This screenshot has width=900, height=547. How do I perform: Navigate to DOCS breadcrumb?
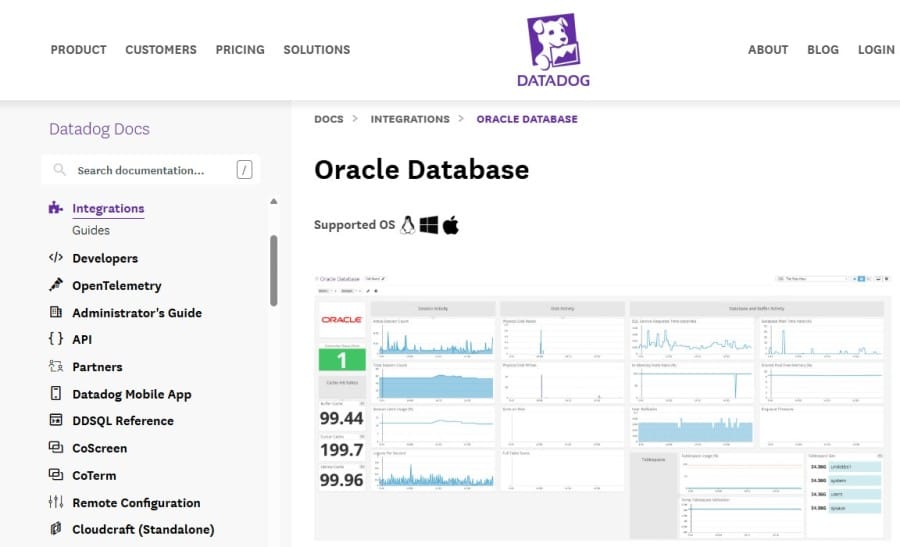click(x=329, y=119)
